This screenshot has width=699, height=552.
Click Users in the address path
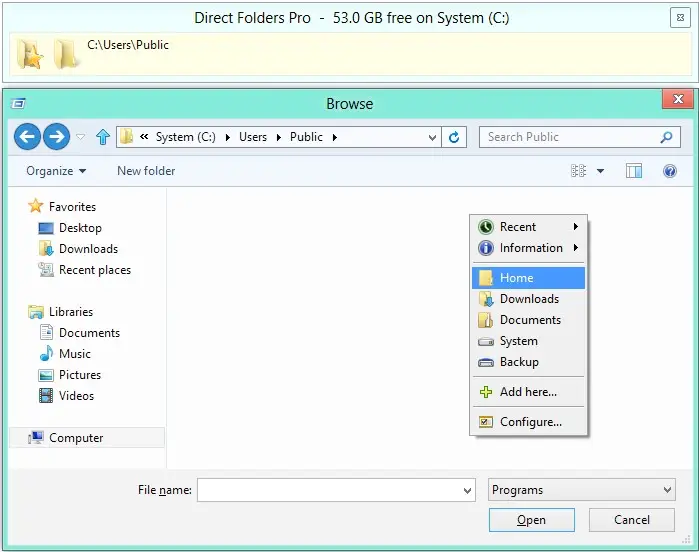[x=253, y=137]
